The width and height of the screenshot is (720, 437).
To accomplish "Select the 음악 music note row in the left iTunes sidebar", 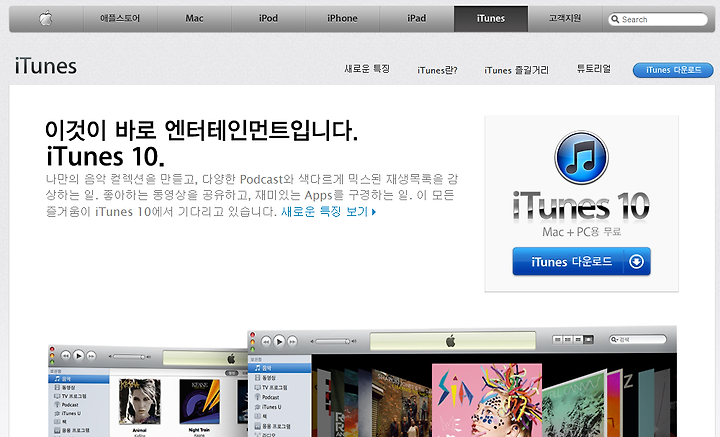I will [79, 379].
